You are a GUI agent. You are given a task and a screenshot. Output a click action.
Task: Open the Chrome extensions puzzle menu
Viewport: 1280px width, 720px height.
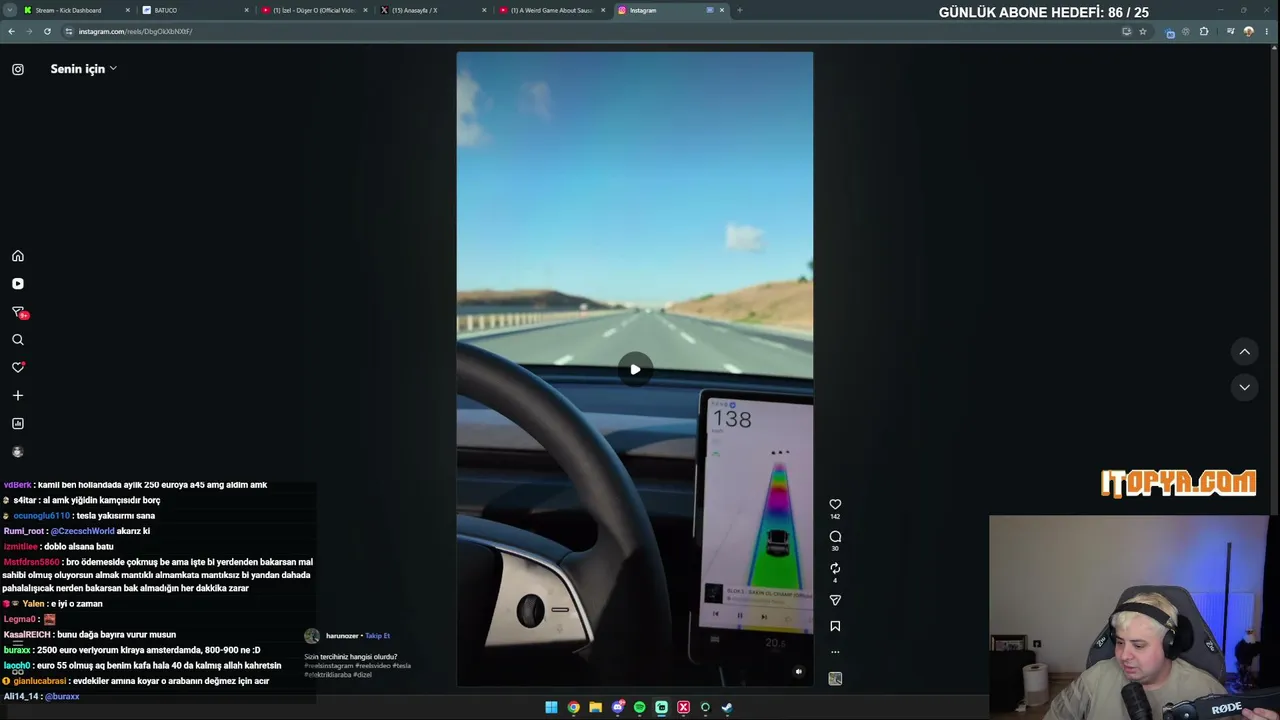[x=1204, y=31]
